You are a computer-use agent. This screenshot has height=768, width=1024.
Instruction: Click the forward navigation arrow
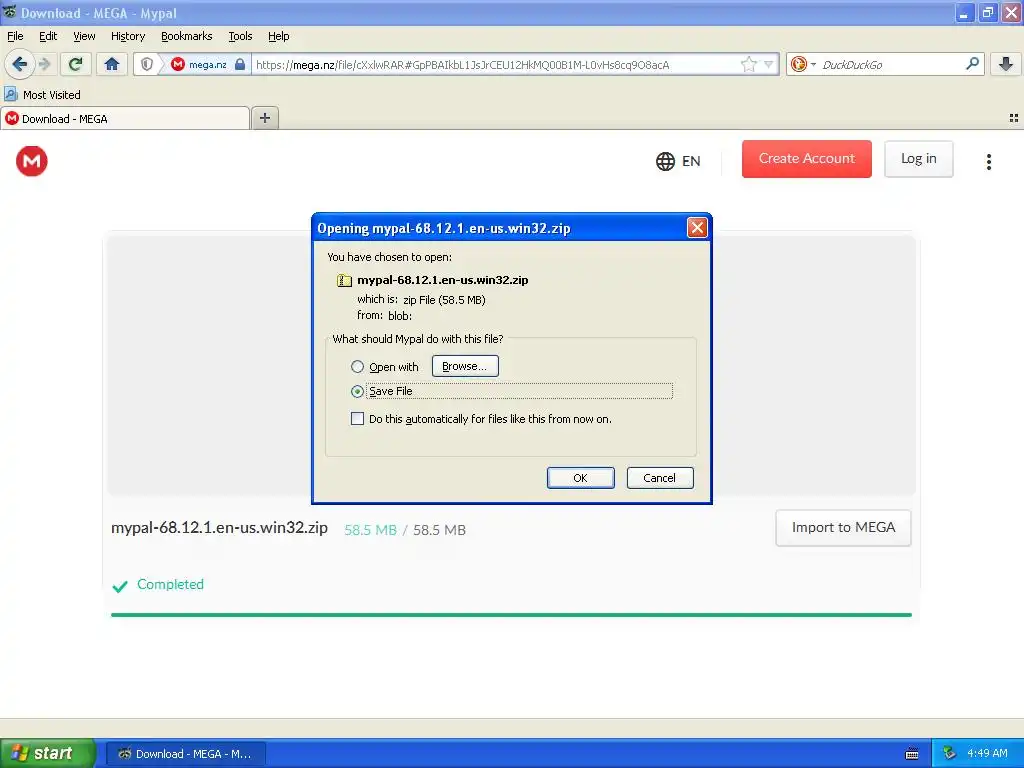pos(44,64)
